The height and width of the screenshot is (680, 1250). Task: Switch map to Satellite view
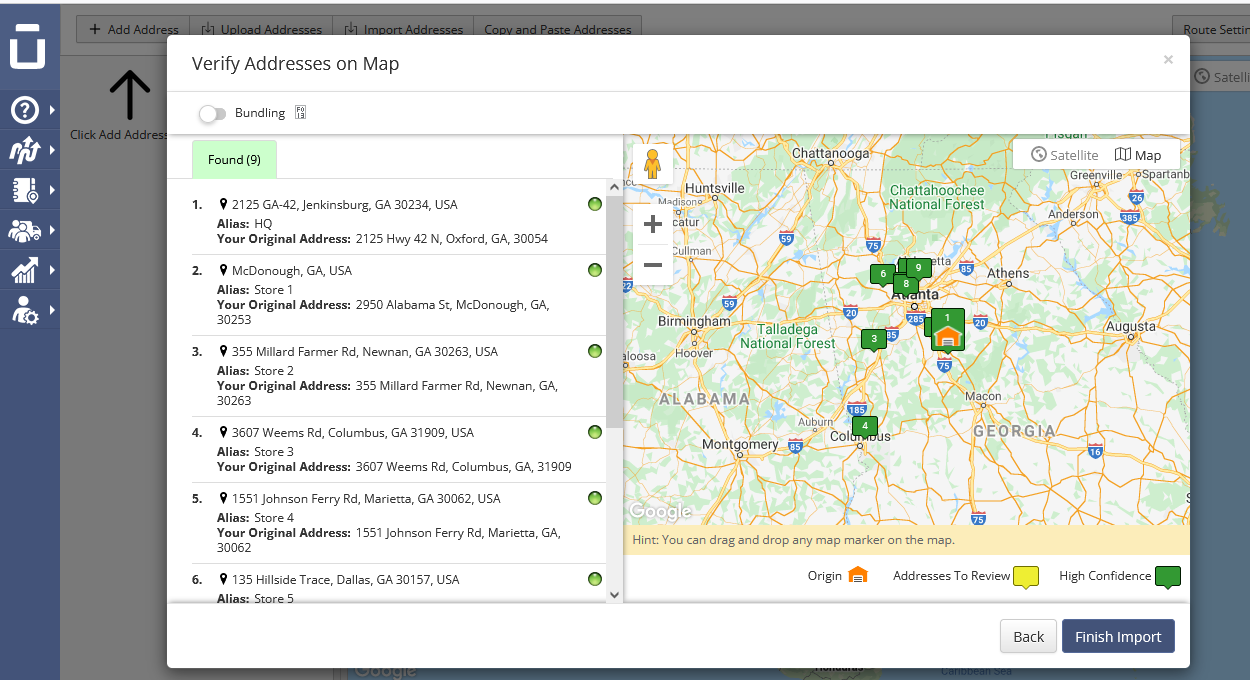[1065, 155]
